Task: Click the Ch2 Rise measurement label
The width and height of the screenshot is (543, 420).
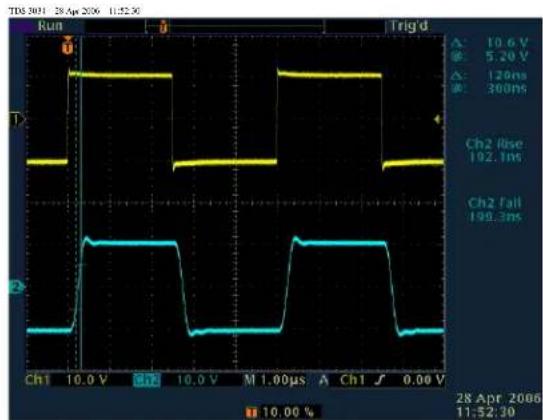Action: point(495,144)
